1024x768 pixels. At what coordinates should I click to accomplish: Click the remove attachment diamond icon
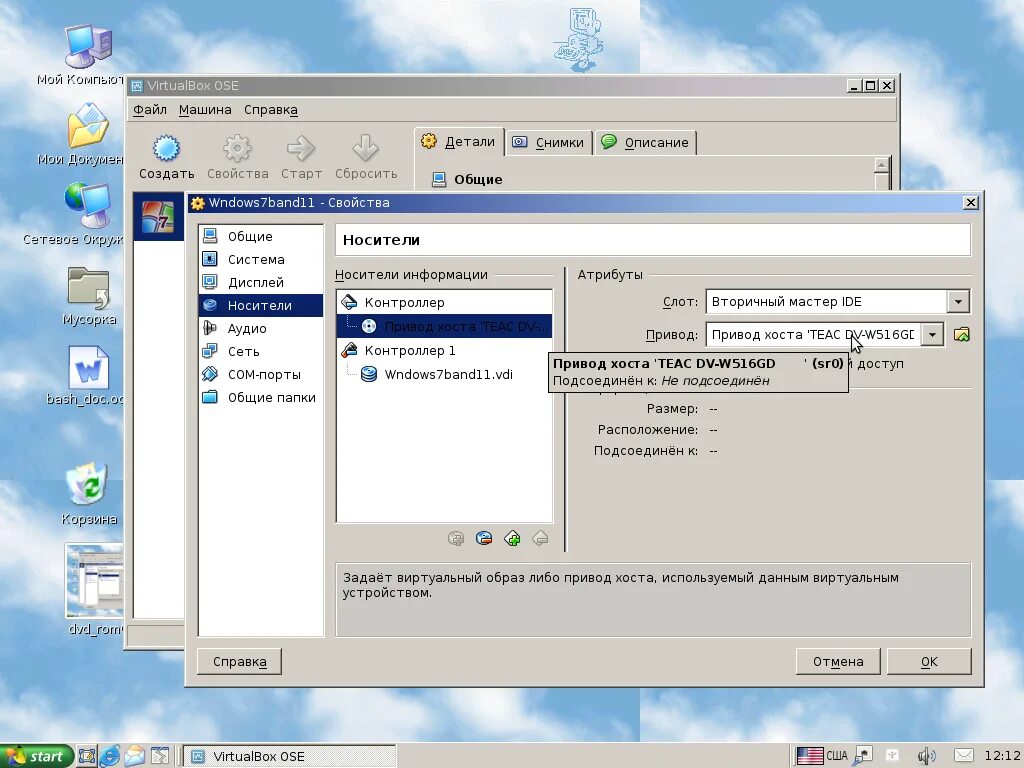[540, 538]
